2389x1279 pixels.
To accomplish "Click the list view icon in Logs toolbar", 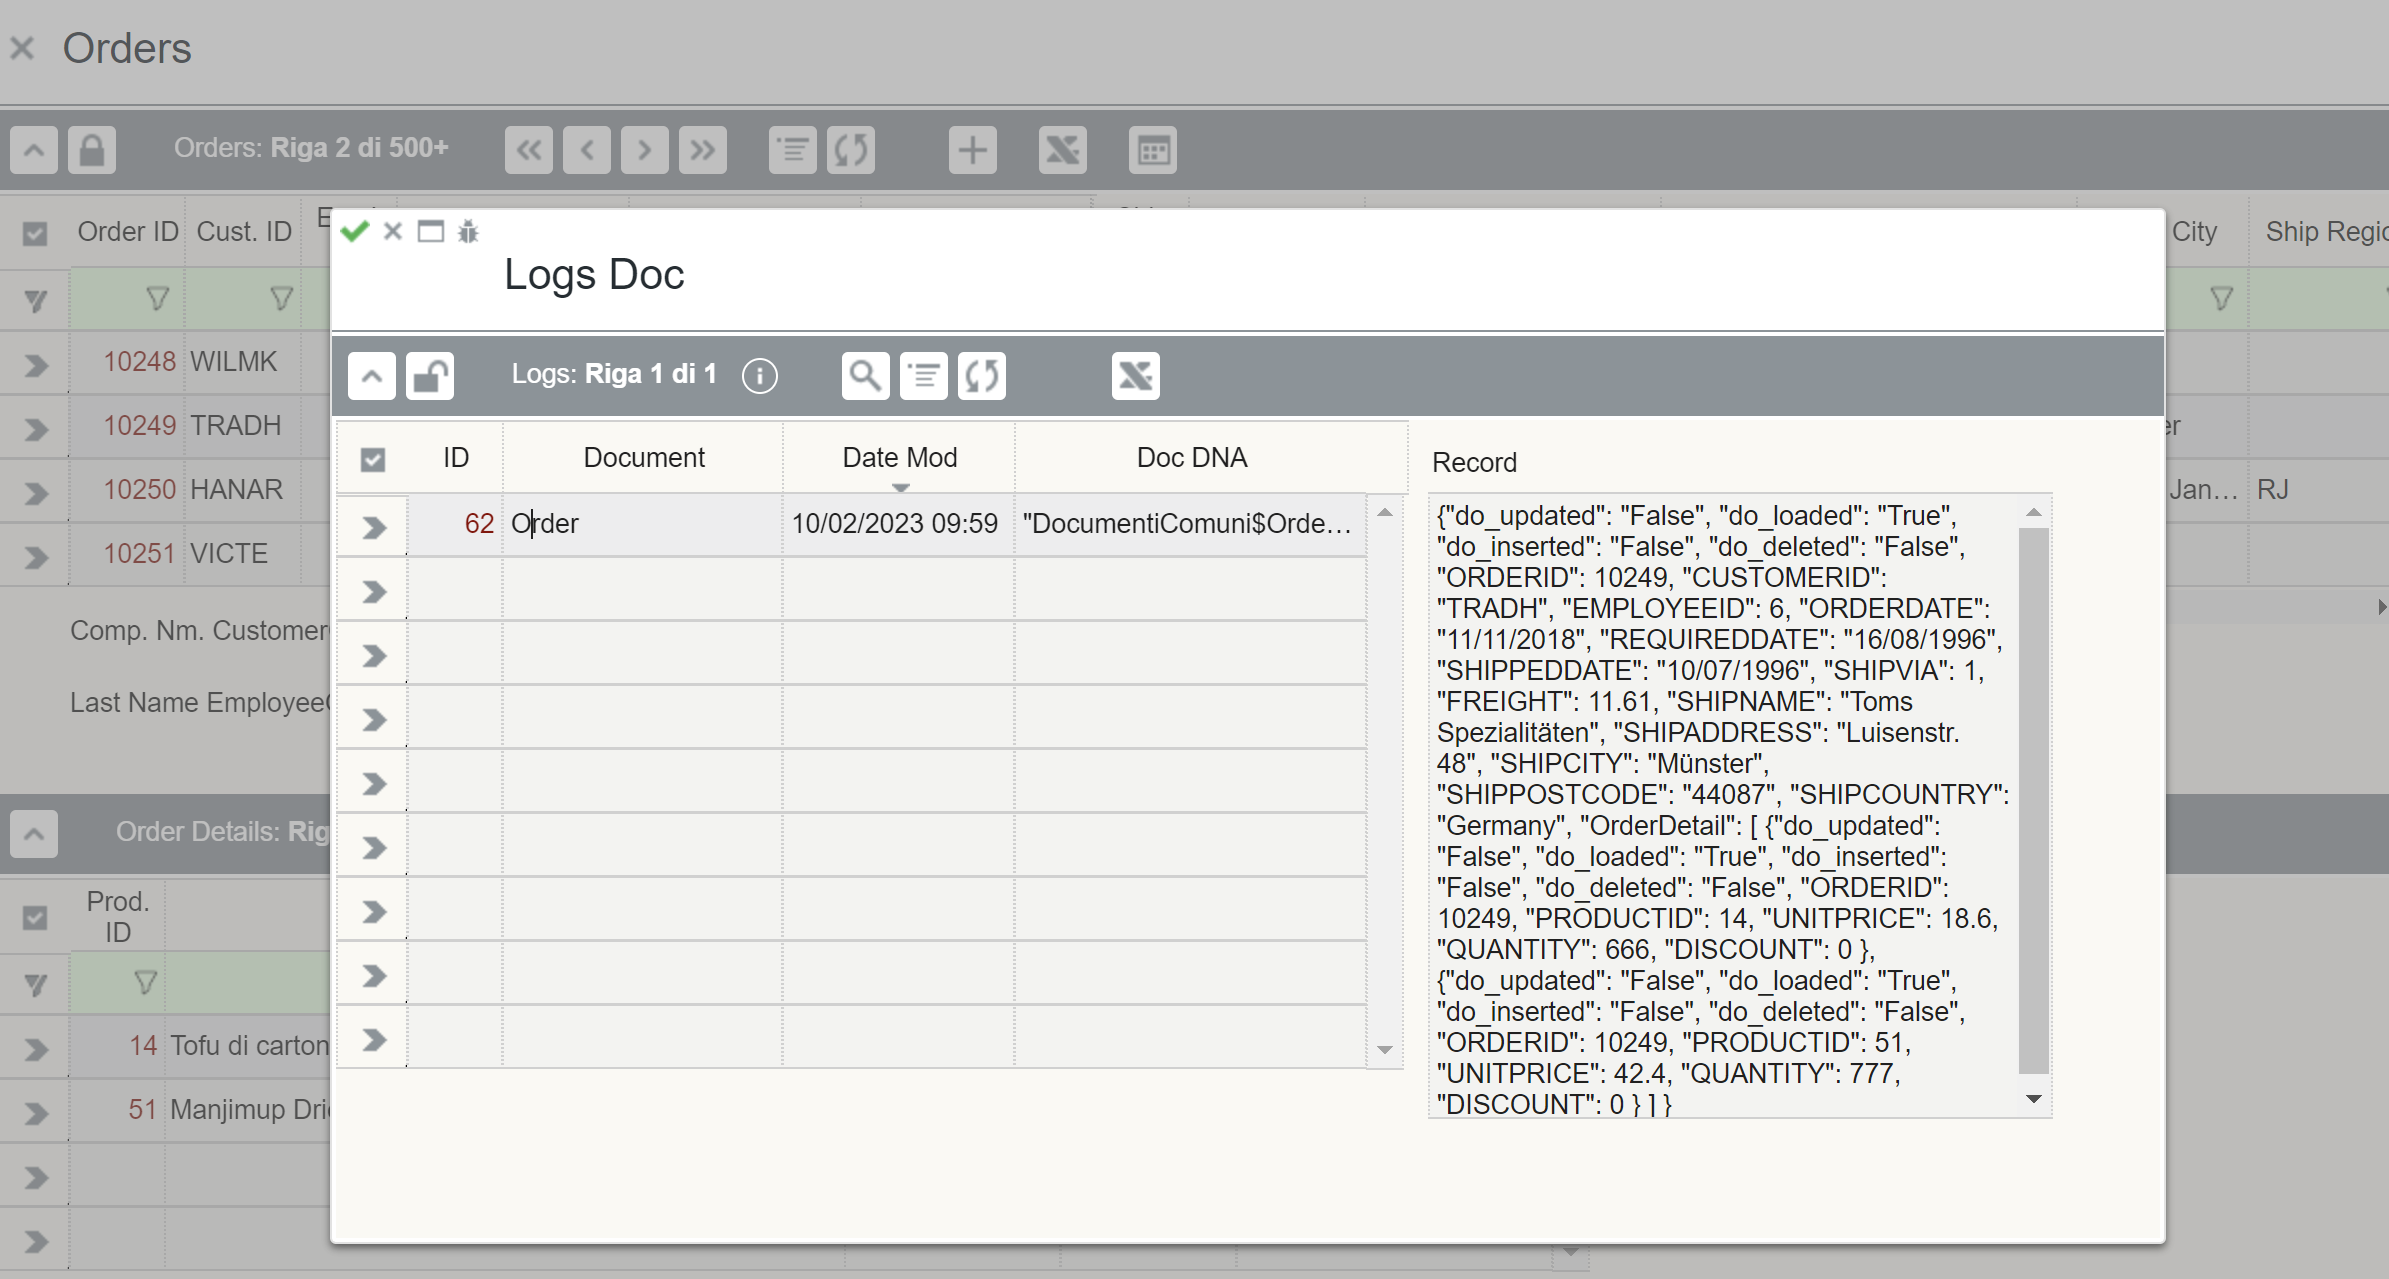I will [x=923, y=376].
